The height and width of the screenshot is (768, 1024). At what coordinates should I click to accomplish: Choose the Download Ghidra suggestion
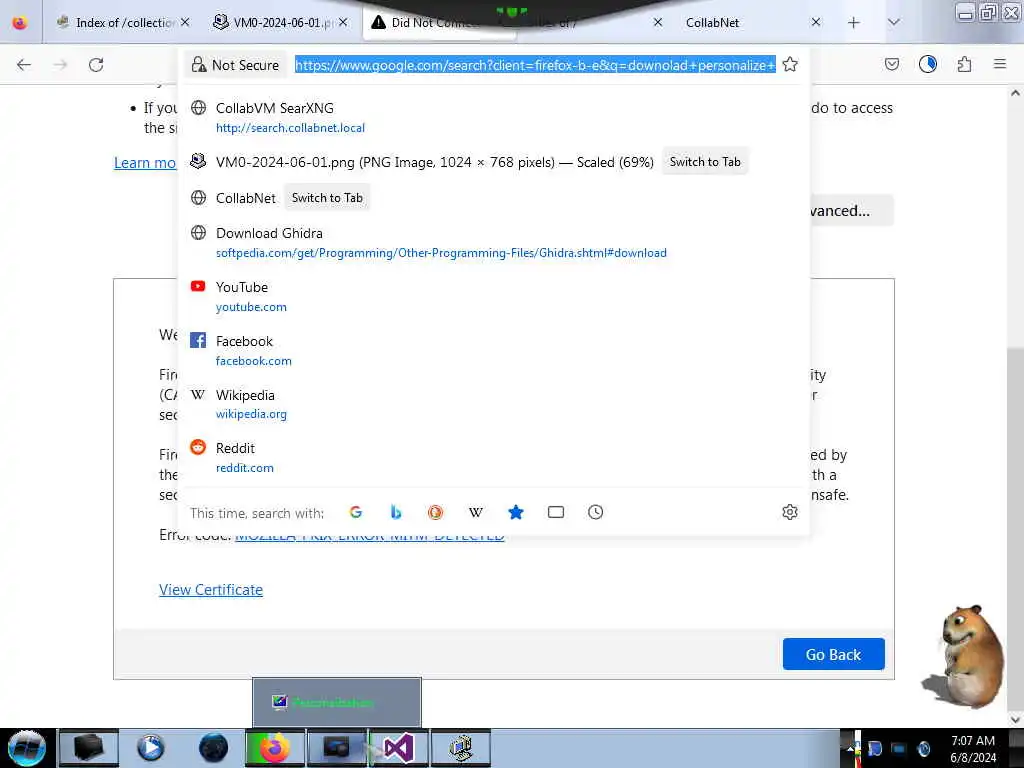pos(494,242)
